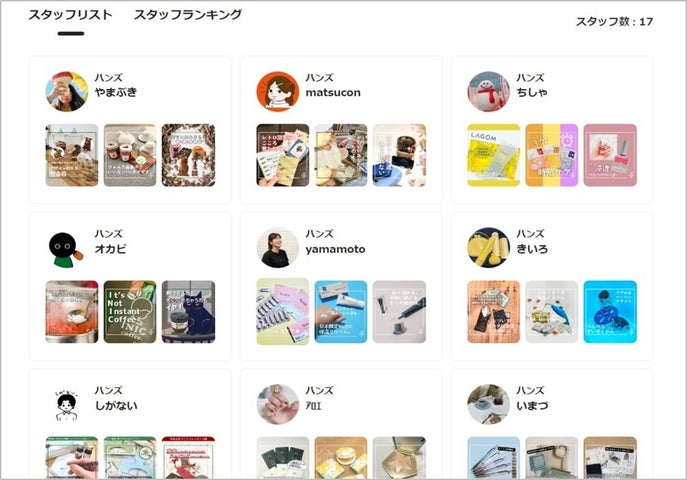Click the きいろ staff name

click(x=532, y=249)
